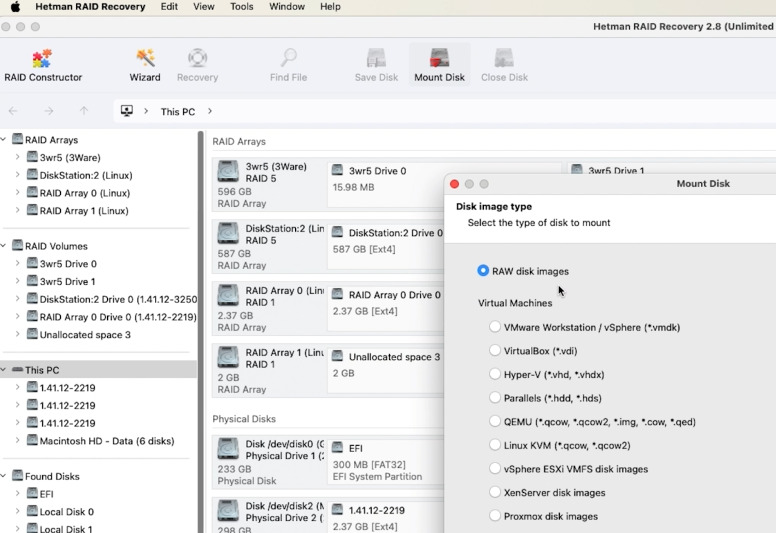Select Linux KVM (*.qcow, *.qcow2) option

pyautogui.click(x=494, y=445)
